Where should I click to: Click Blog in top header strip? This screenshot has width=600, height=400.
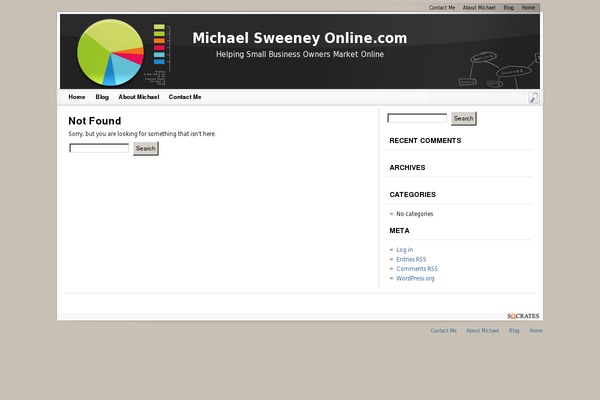[x=509, y=8]
